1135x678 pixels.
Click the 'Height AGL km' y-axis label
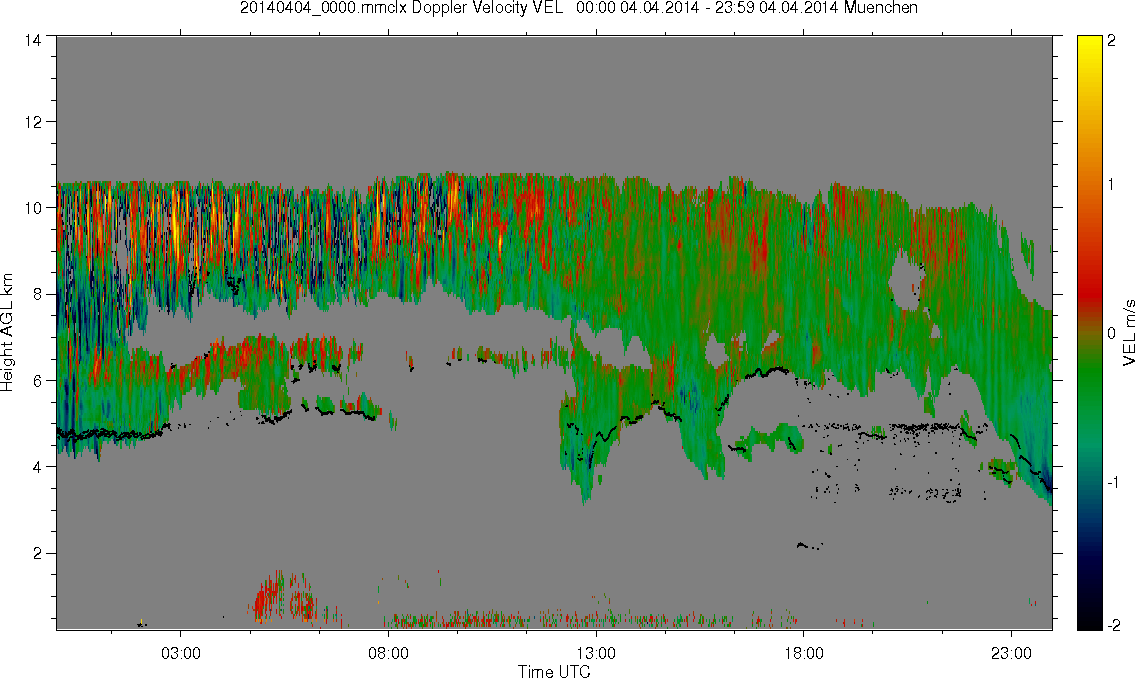(x=8, y=333)
